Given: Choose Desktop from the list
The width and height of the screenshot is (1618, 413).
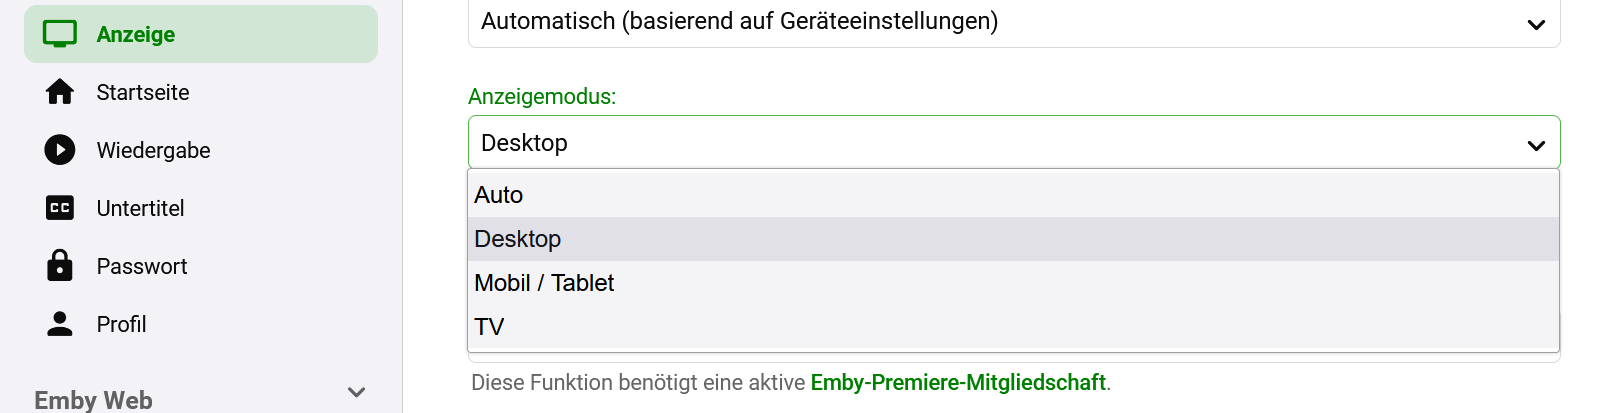Looking at the screenshot, I should click(x=518, y=239).
